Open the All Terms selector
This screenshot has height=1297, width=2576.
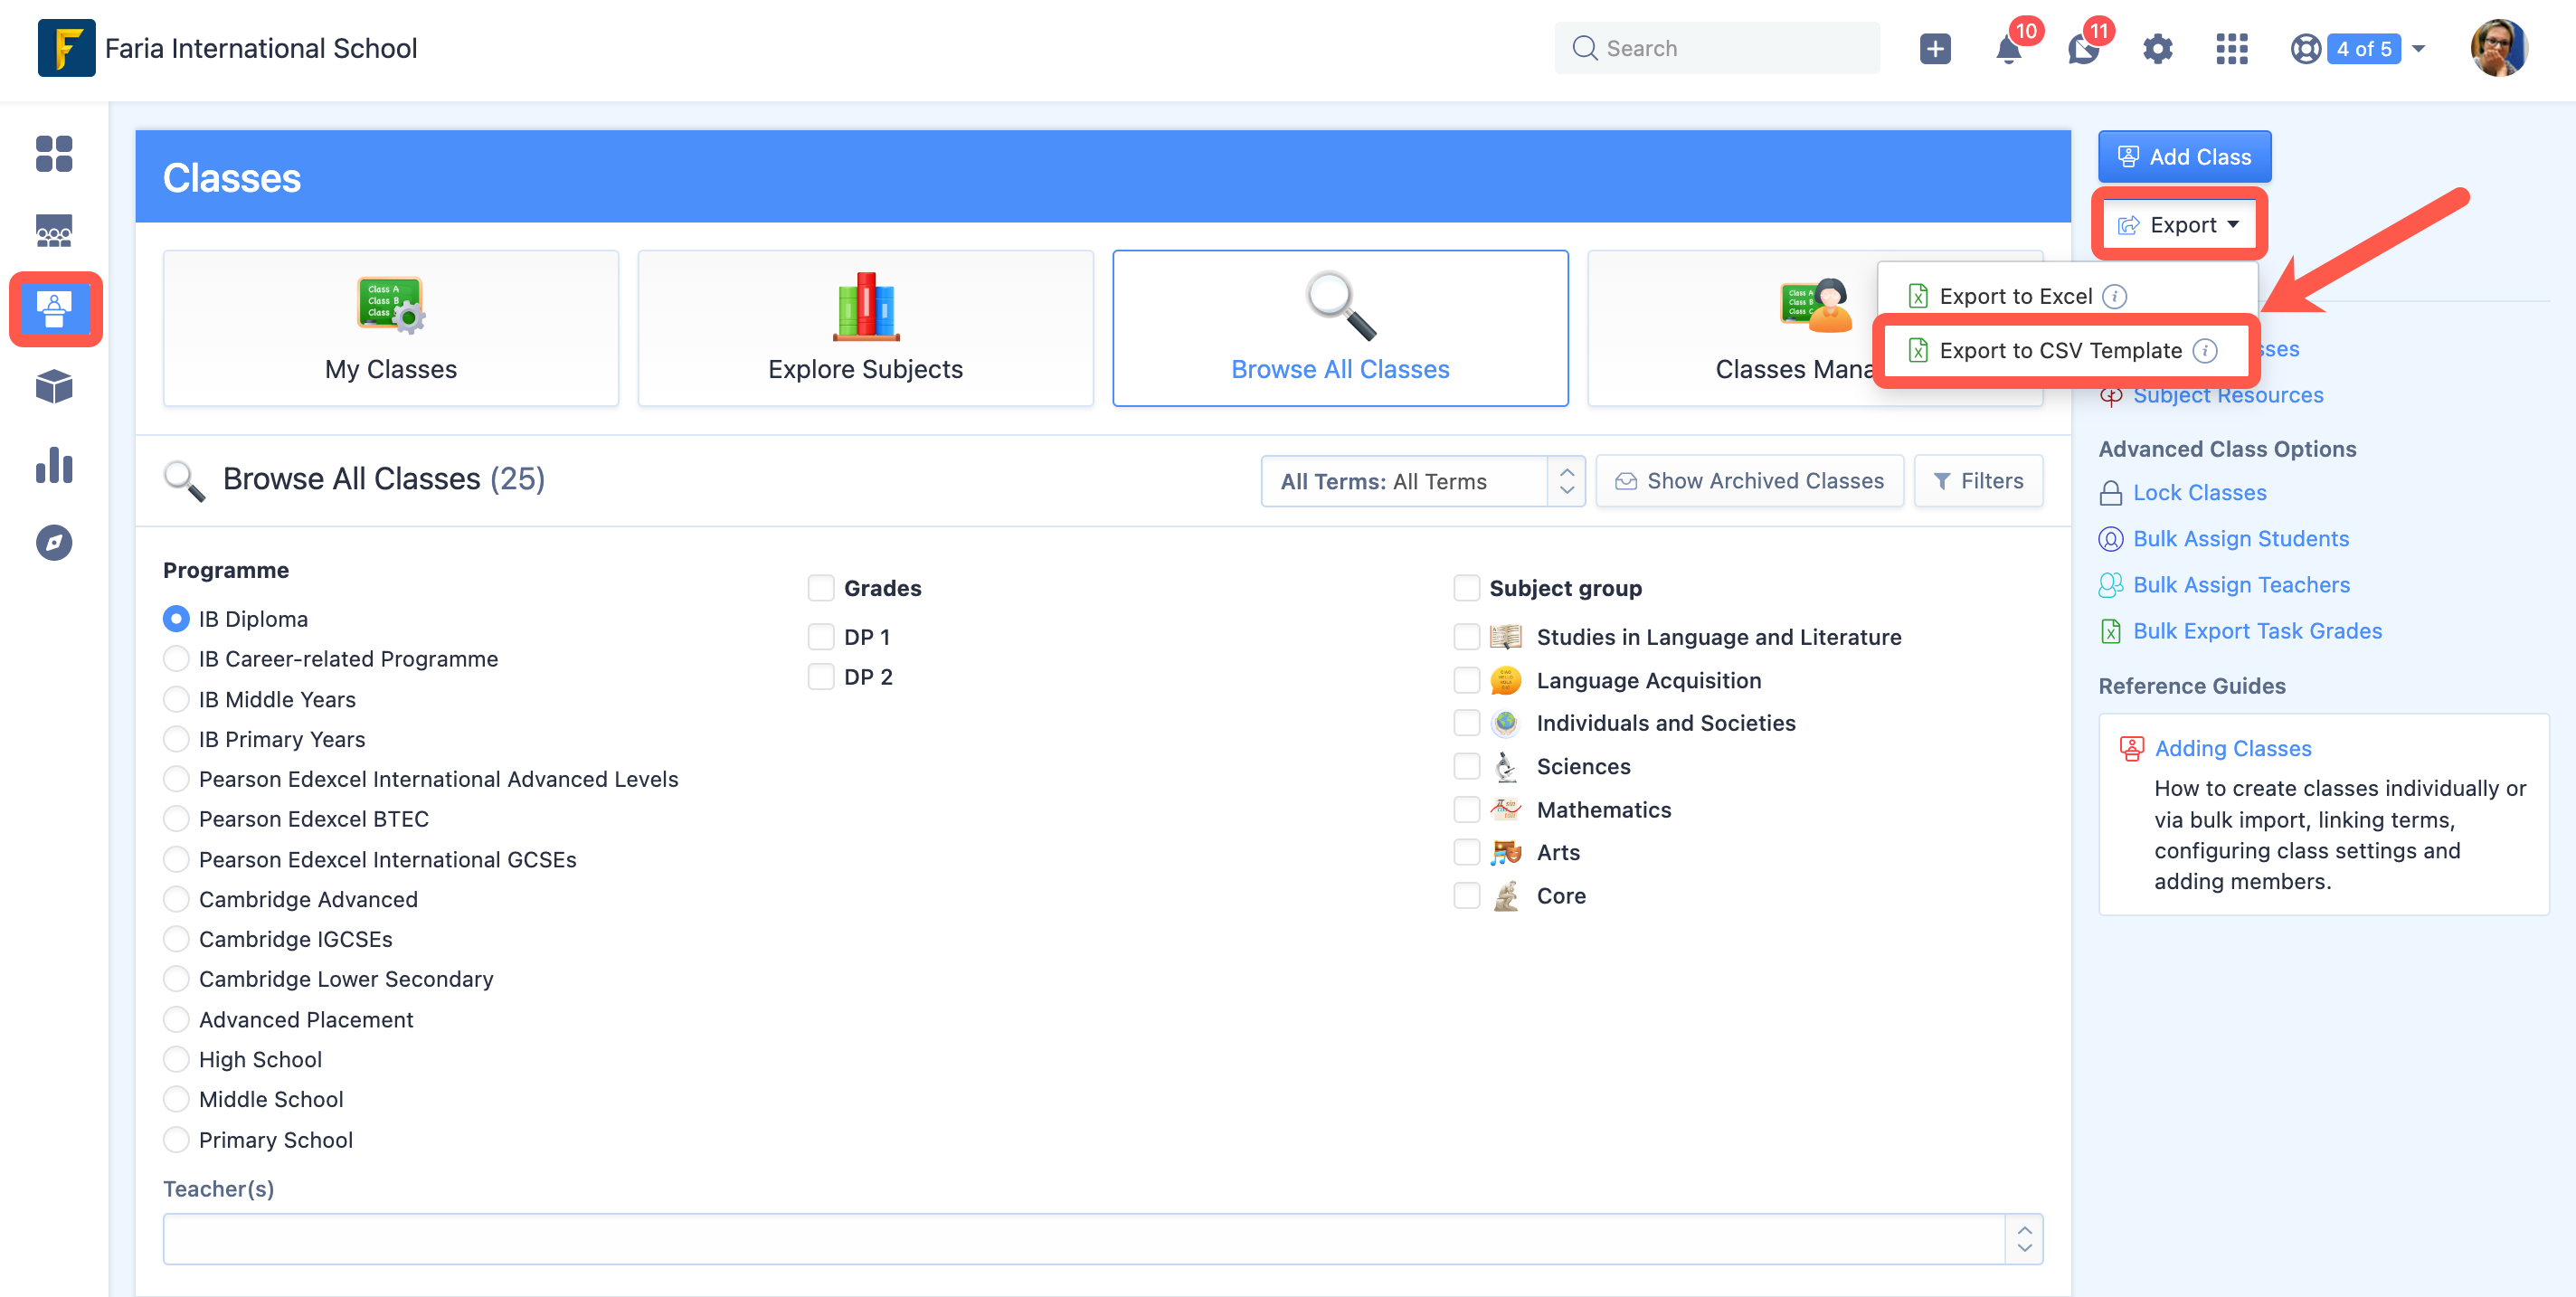1423,481
